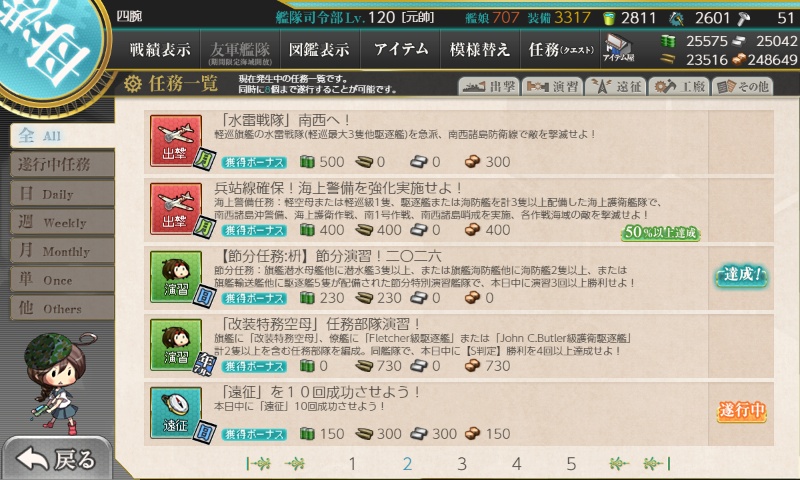Go to first page arrow icon
This screenshot has height=480, width=800.
(x=259, y=463)
